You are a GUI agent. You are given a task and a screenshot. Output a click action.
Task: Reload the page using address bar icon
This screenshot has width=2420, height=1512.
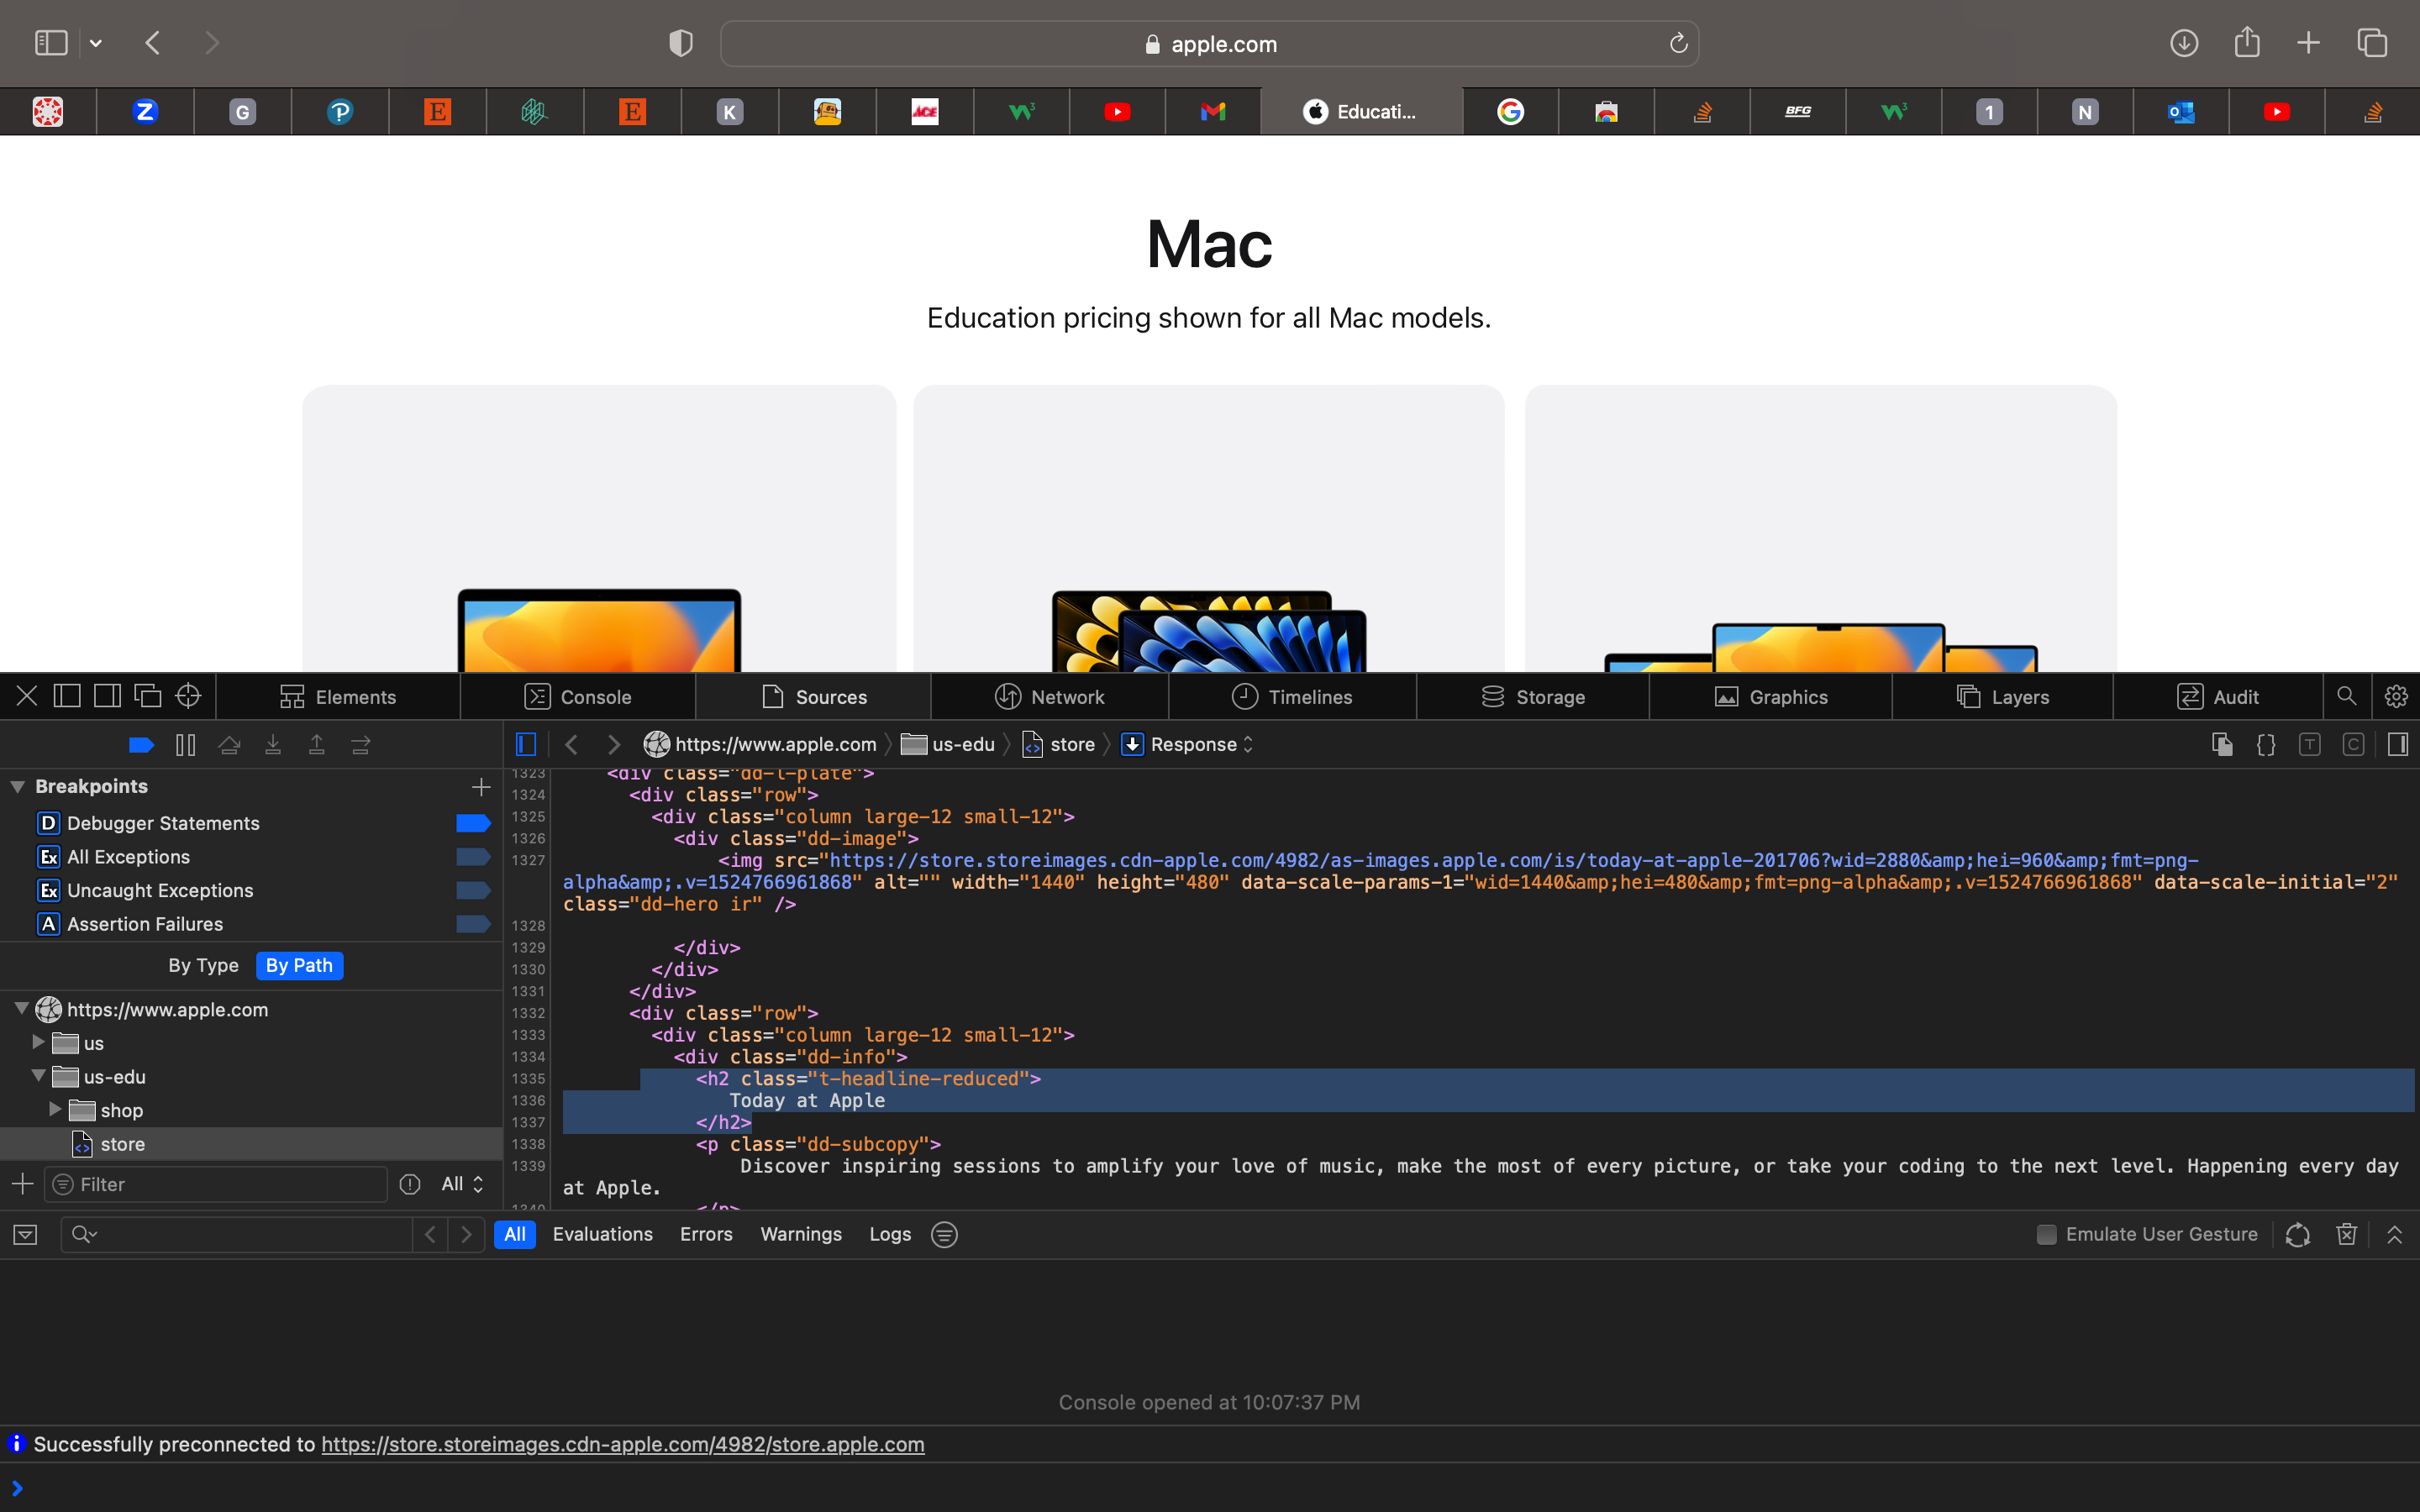[x=1678, y=43]
